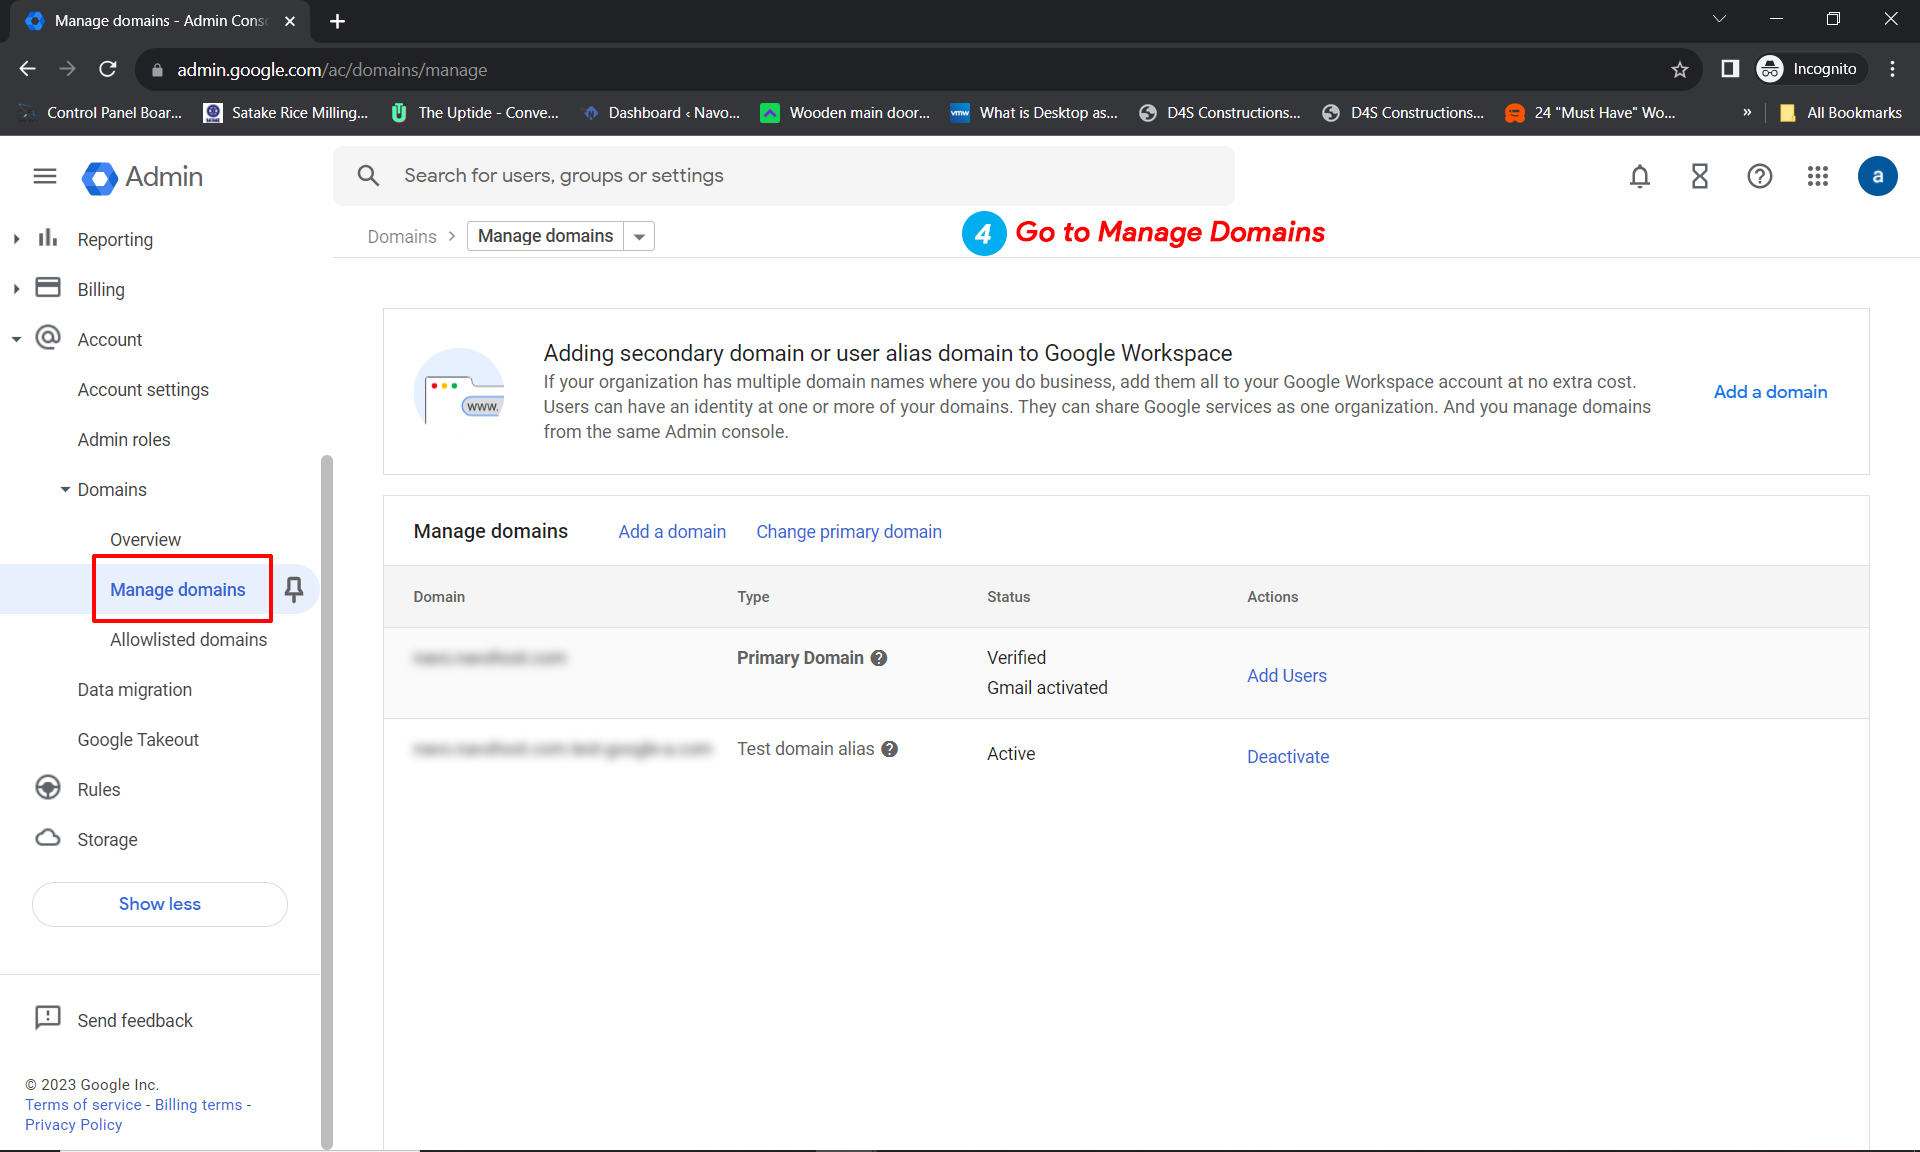Open the notifications bell
This screenshot has width=1920, height=1152.
click(1640, 175)
